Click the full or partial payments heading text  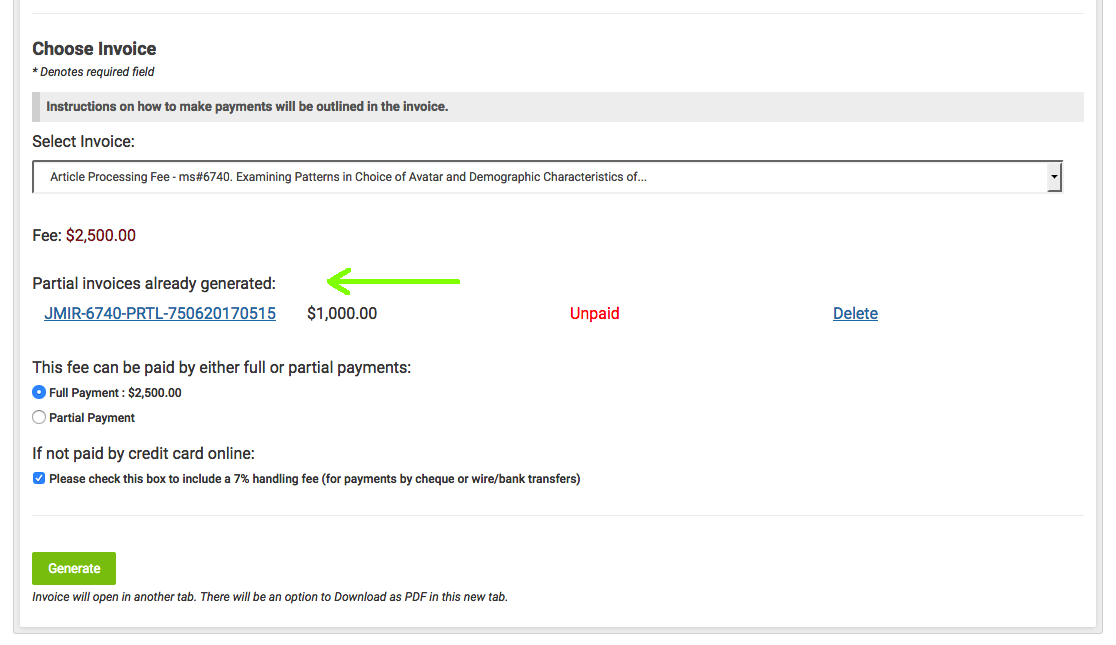[x=221, y=367]
